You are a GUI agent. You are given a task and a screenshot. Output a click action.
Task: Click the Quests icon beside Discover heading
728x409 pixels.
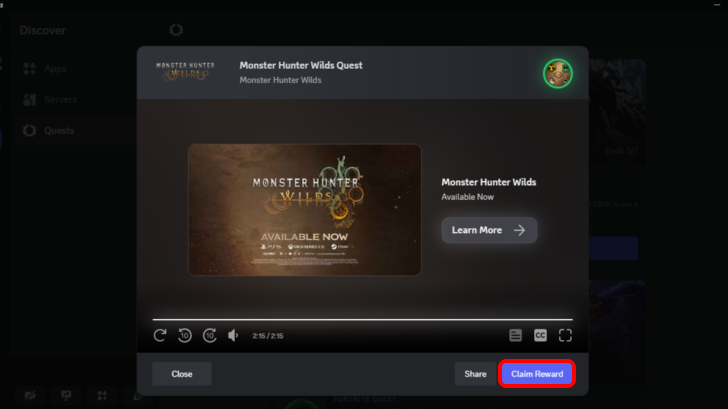coord(176,30)
